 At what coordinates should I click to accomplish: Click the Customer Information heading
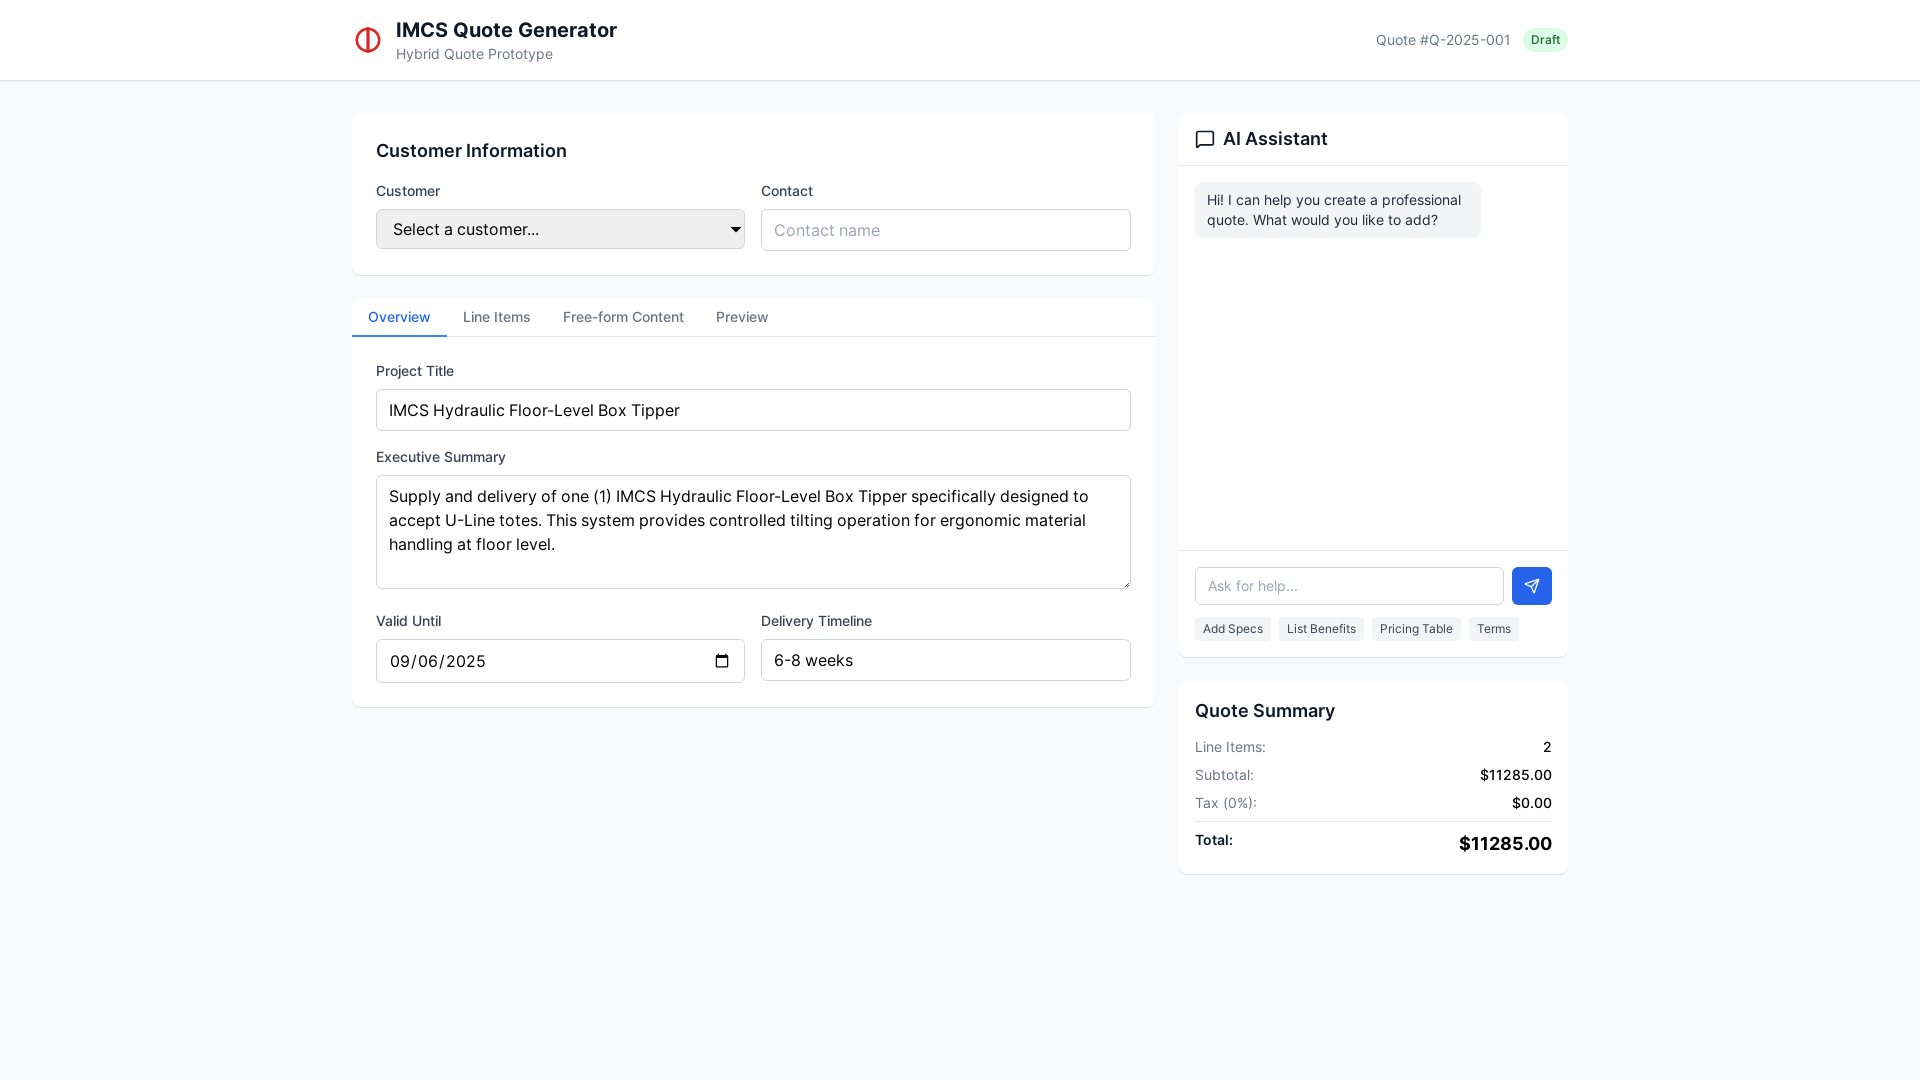pos(471,151)
